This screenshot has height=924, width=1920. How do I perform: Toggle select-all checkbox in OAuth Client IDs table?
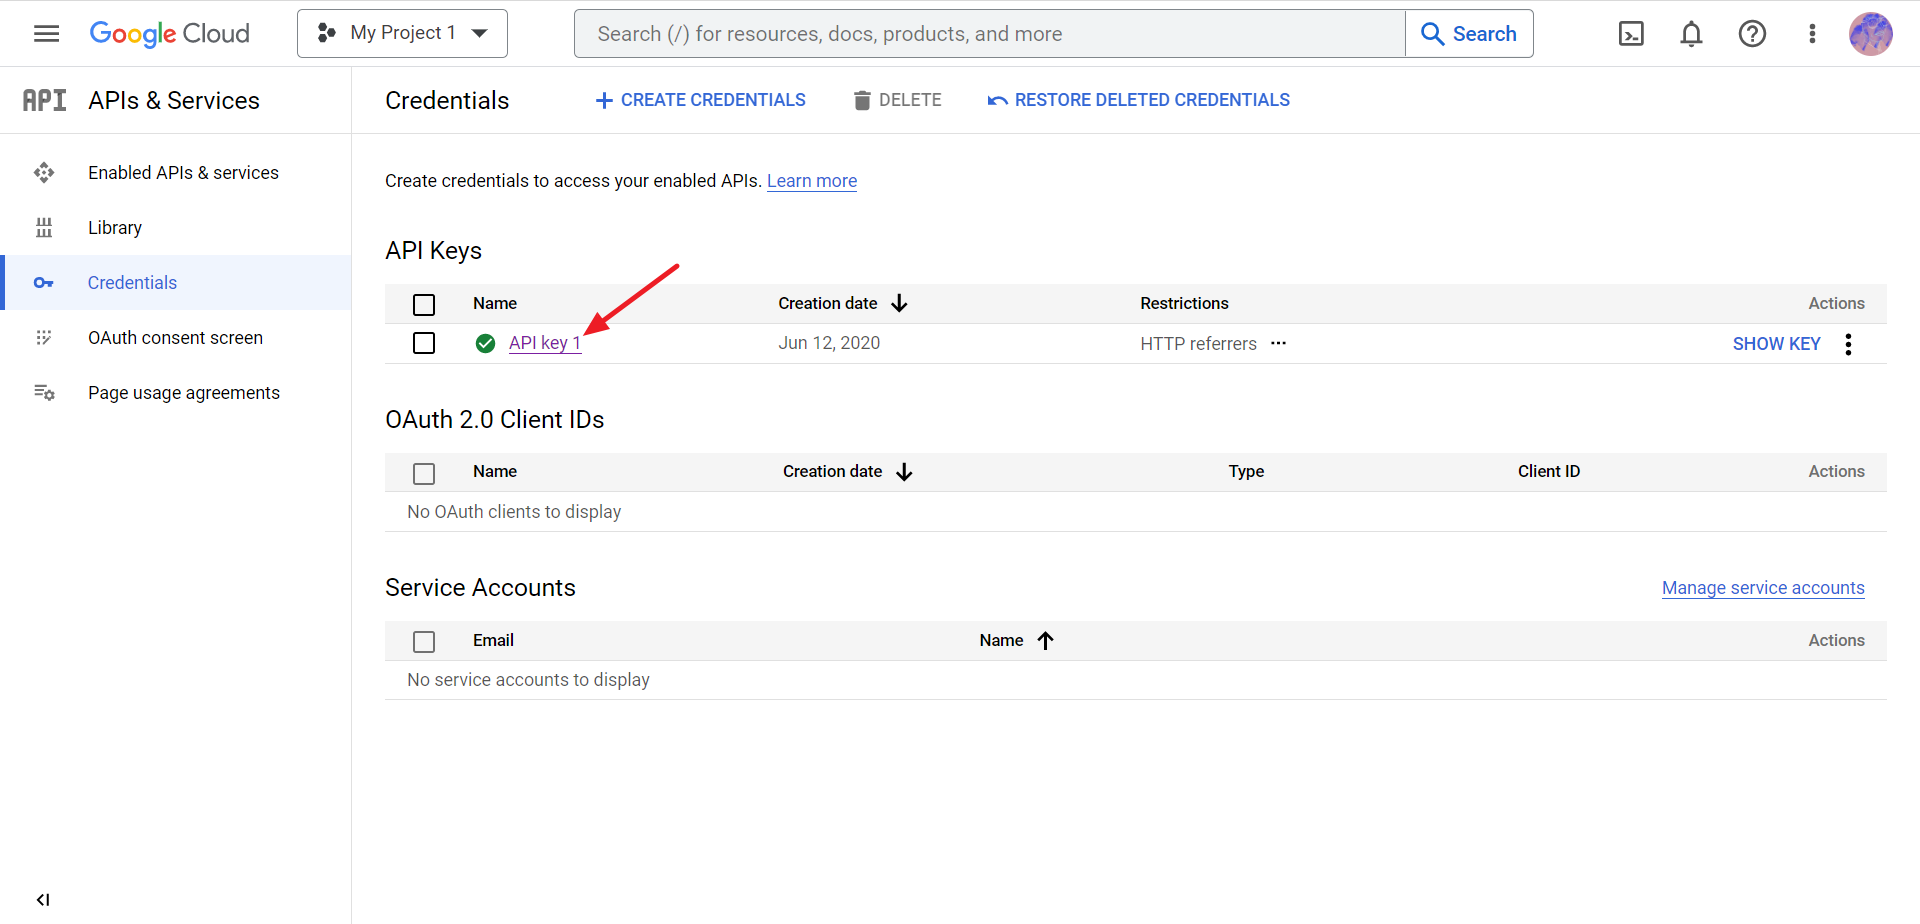coord(424,473)
